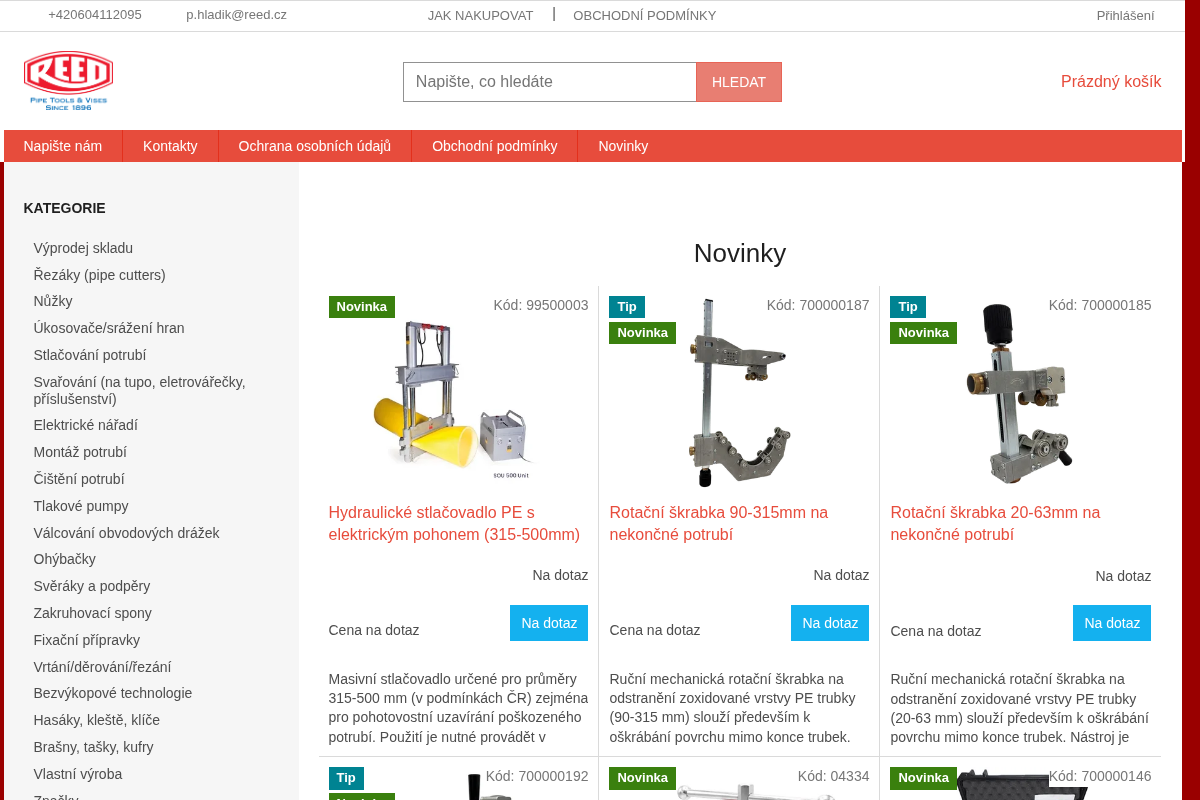
Task: Select the Výprodej skladu category
Action: point(83,248)
